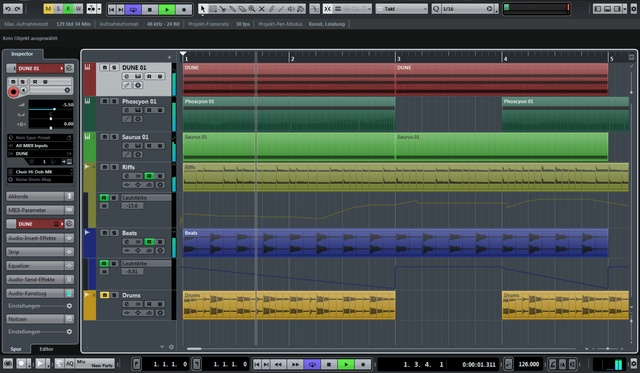Viewport: 640px width, 373px height.
Task: Switch to the Editor tab
Action: [x=46, y=349]
